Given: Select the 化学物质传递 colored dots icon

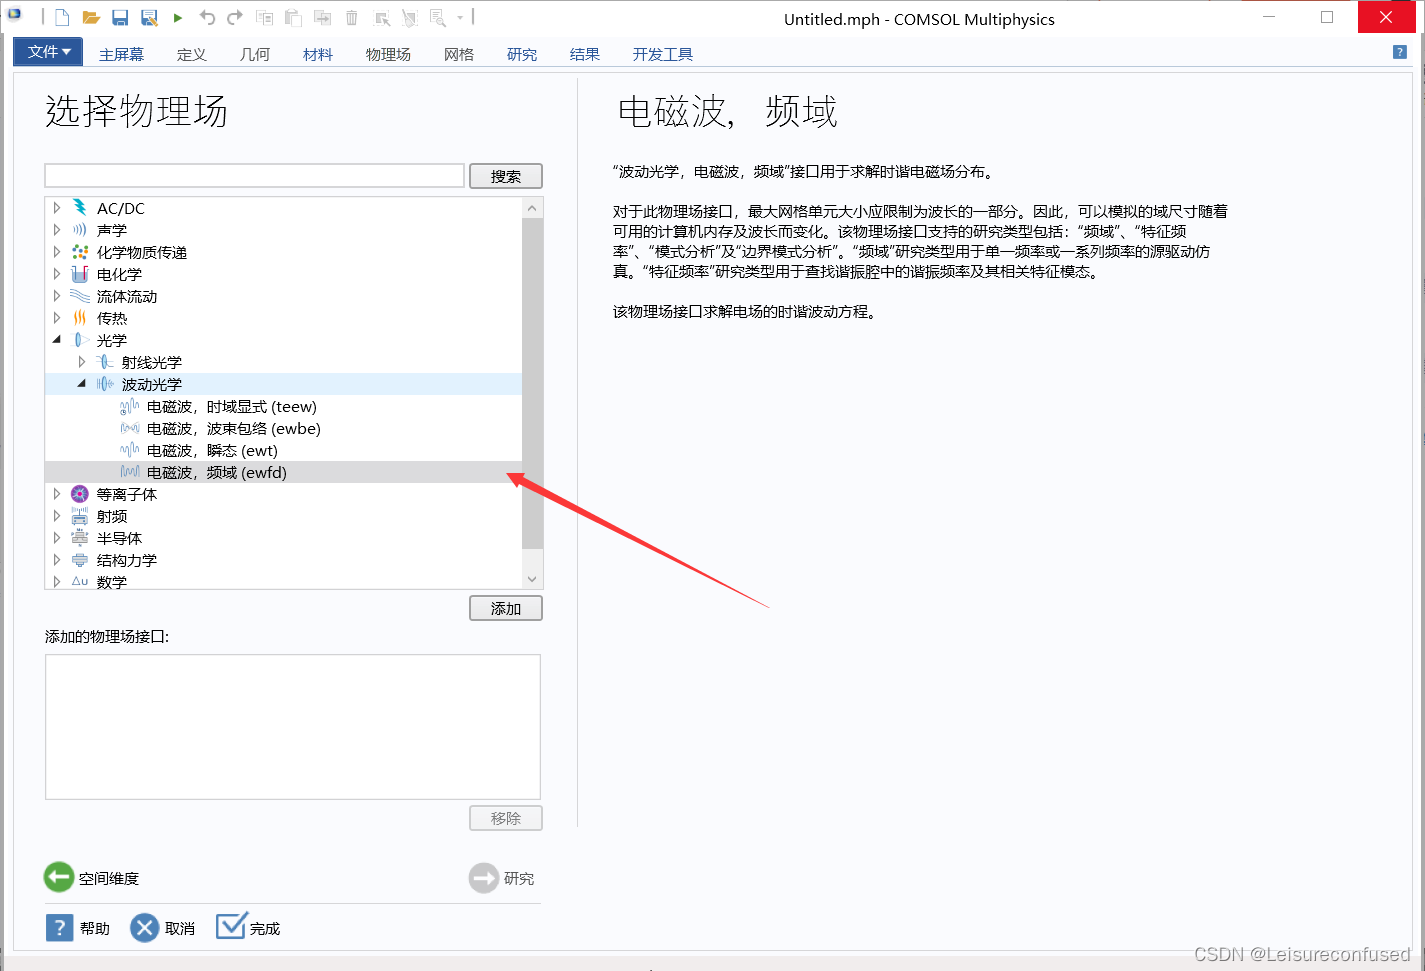Looking at the screenshot, I should click(80, 252).
